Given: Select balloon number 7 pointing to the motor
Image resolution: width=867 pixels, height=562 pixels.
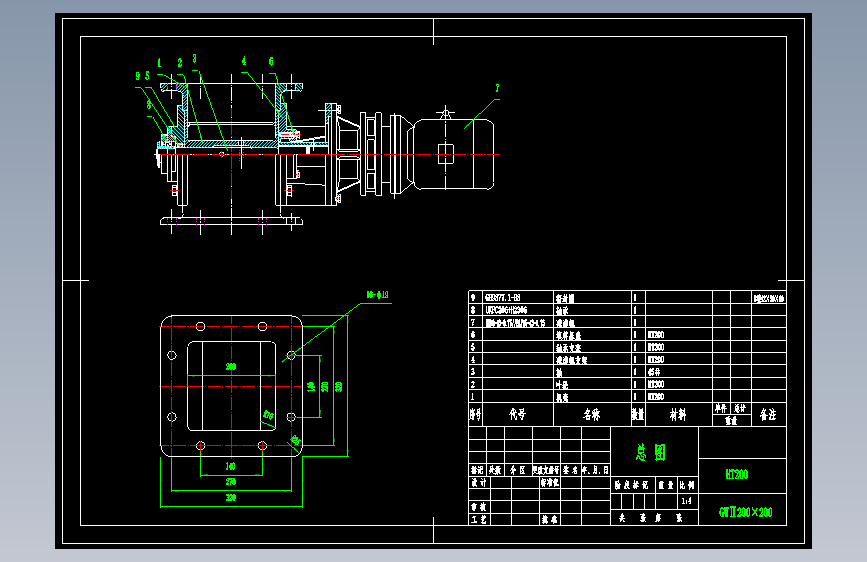Looking at the screenshot, I should tap(497, 88).
